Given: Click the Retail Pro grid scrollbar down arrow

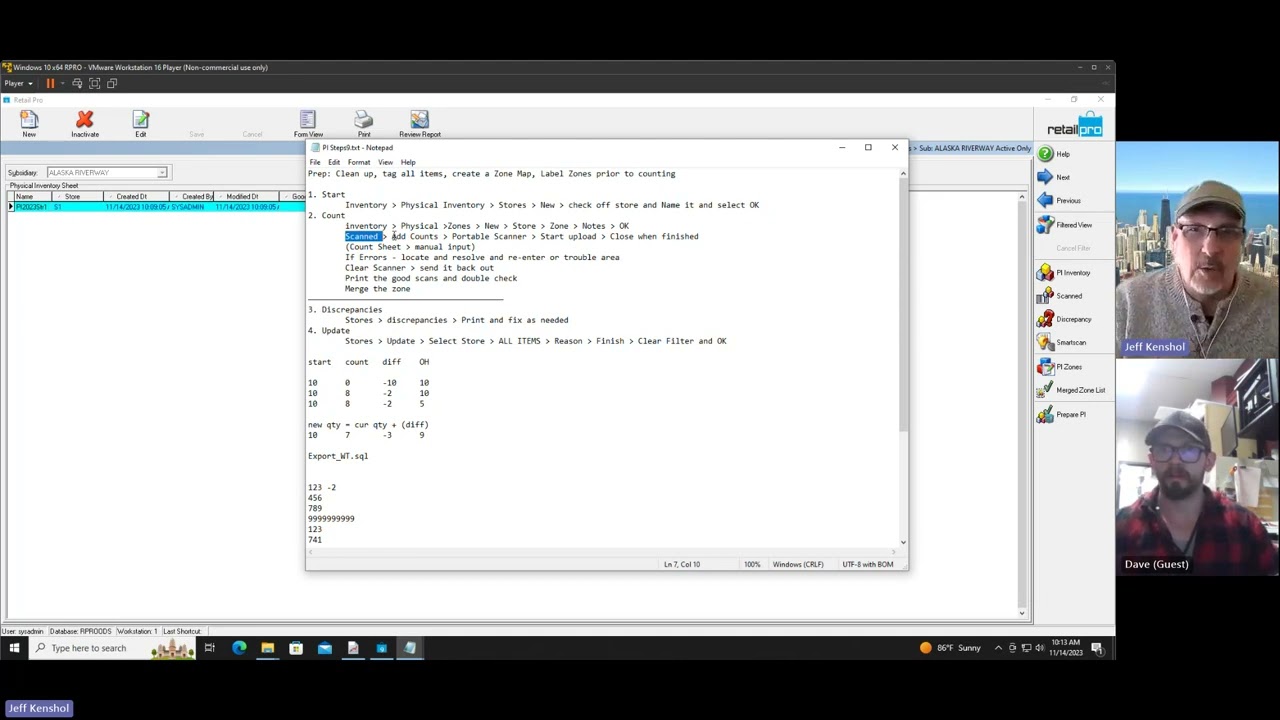Looking at the screenshot, I should coord(1021,613).
